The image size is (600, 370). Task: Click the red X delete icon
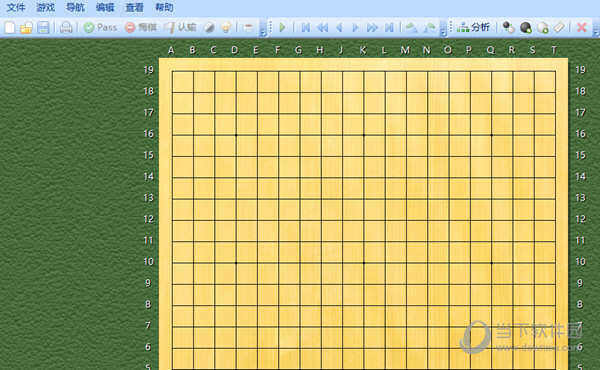coord(582,28)
